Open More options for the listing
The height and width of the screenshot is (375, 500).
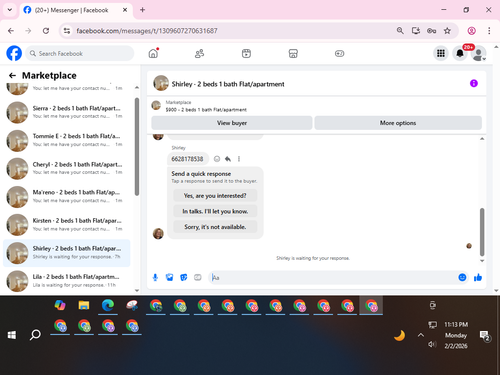pos(398,123)
